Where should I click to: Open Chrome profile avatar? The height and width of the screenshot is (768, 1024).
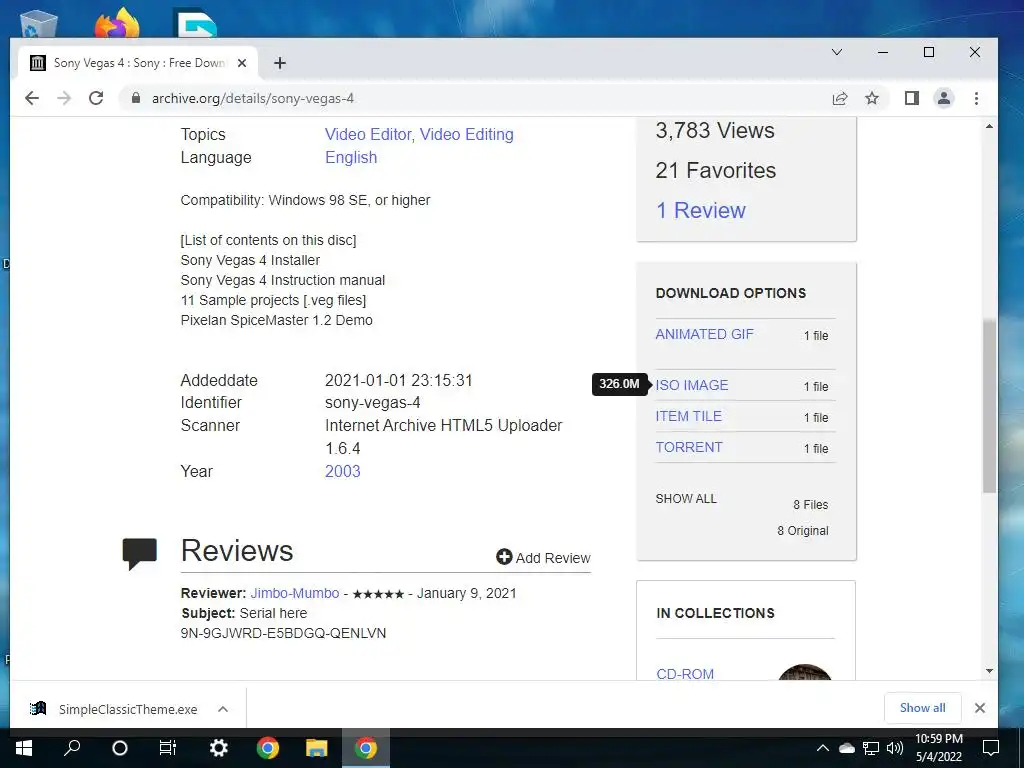click(944, 99)
